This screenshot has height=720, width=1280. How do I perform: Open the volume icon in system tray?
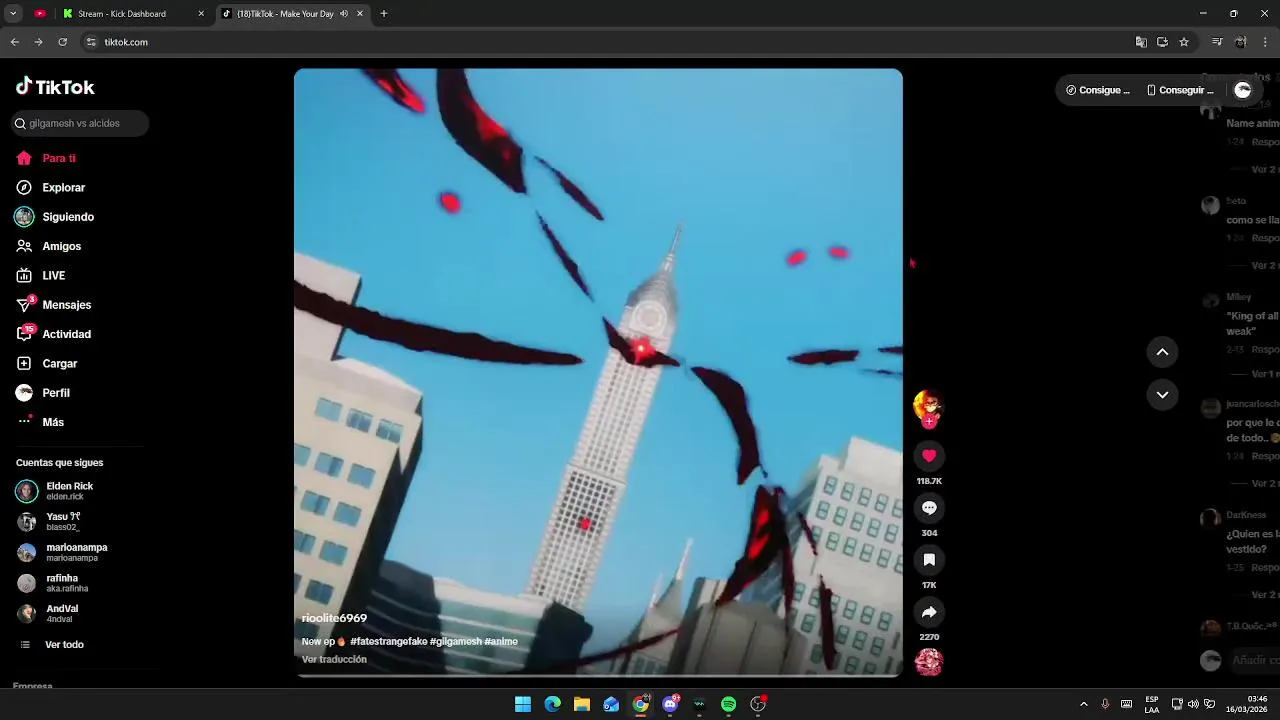pyautogui.click(x=1193, y=704)
